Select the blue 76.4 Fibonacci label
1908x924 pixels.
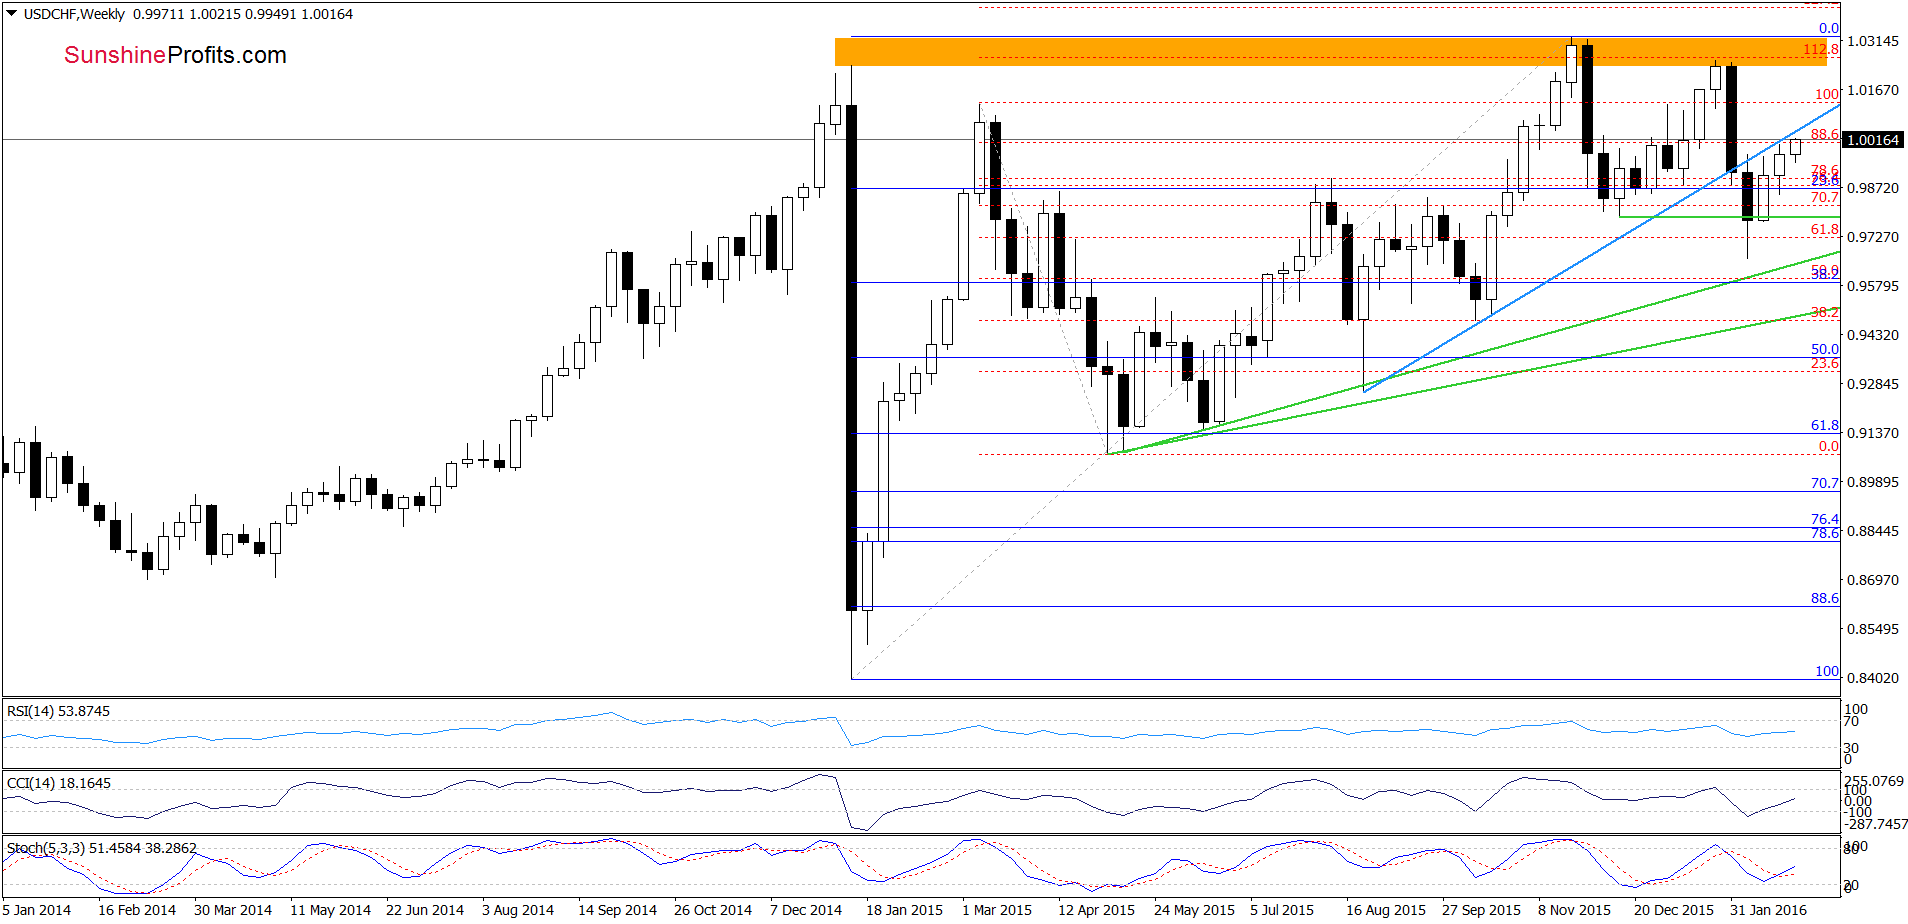point(1825,519)
